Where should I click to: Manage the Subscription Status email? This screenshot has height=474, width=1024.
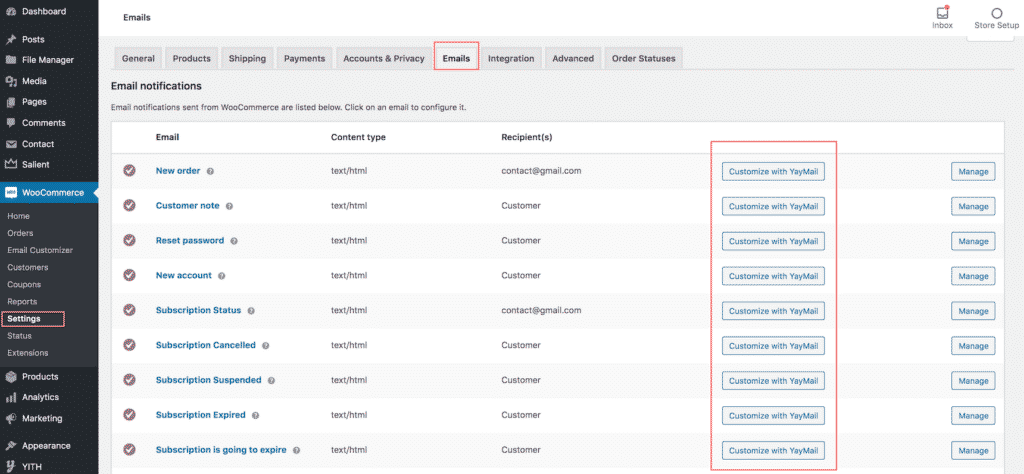click(973, 311)
